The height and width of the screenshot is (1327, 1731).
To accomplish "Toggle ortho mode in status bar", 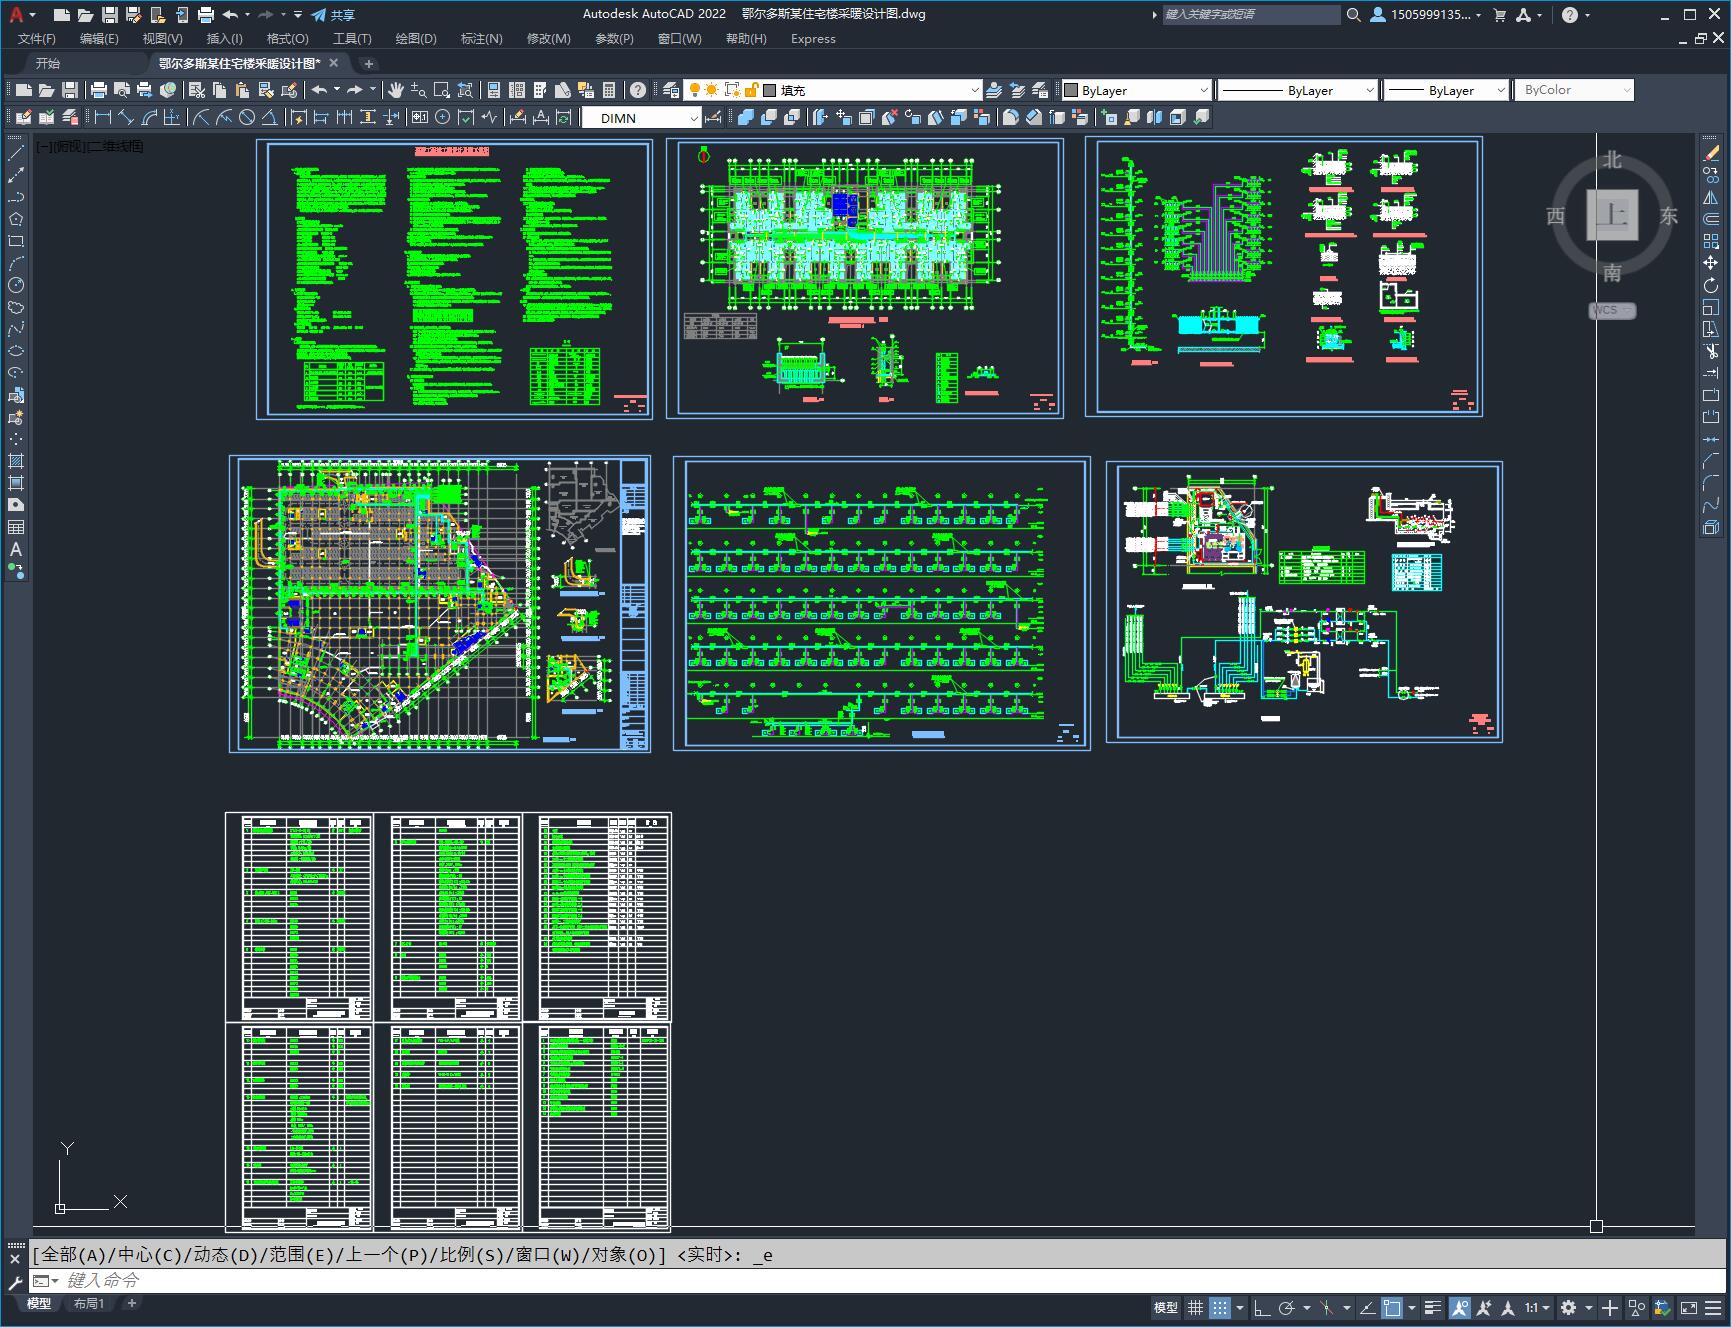I will point(1262,1307).
